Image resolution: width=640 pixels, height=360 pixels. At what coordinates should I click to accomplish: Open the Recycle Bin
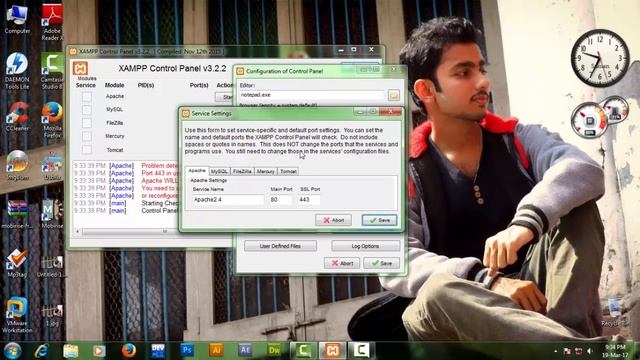click(615, 312)
